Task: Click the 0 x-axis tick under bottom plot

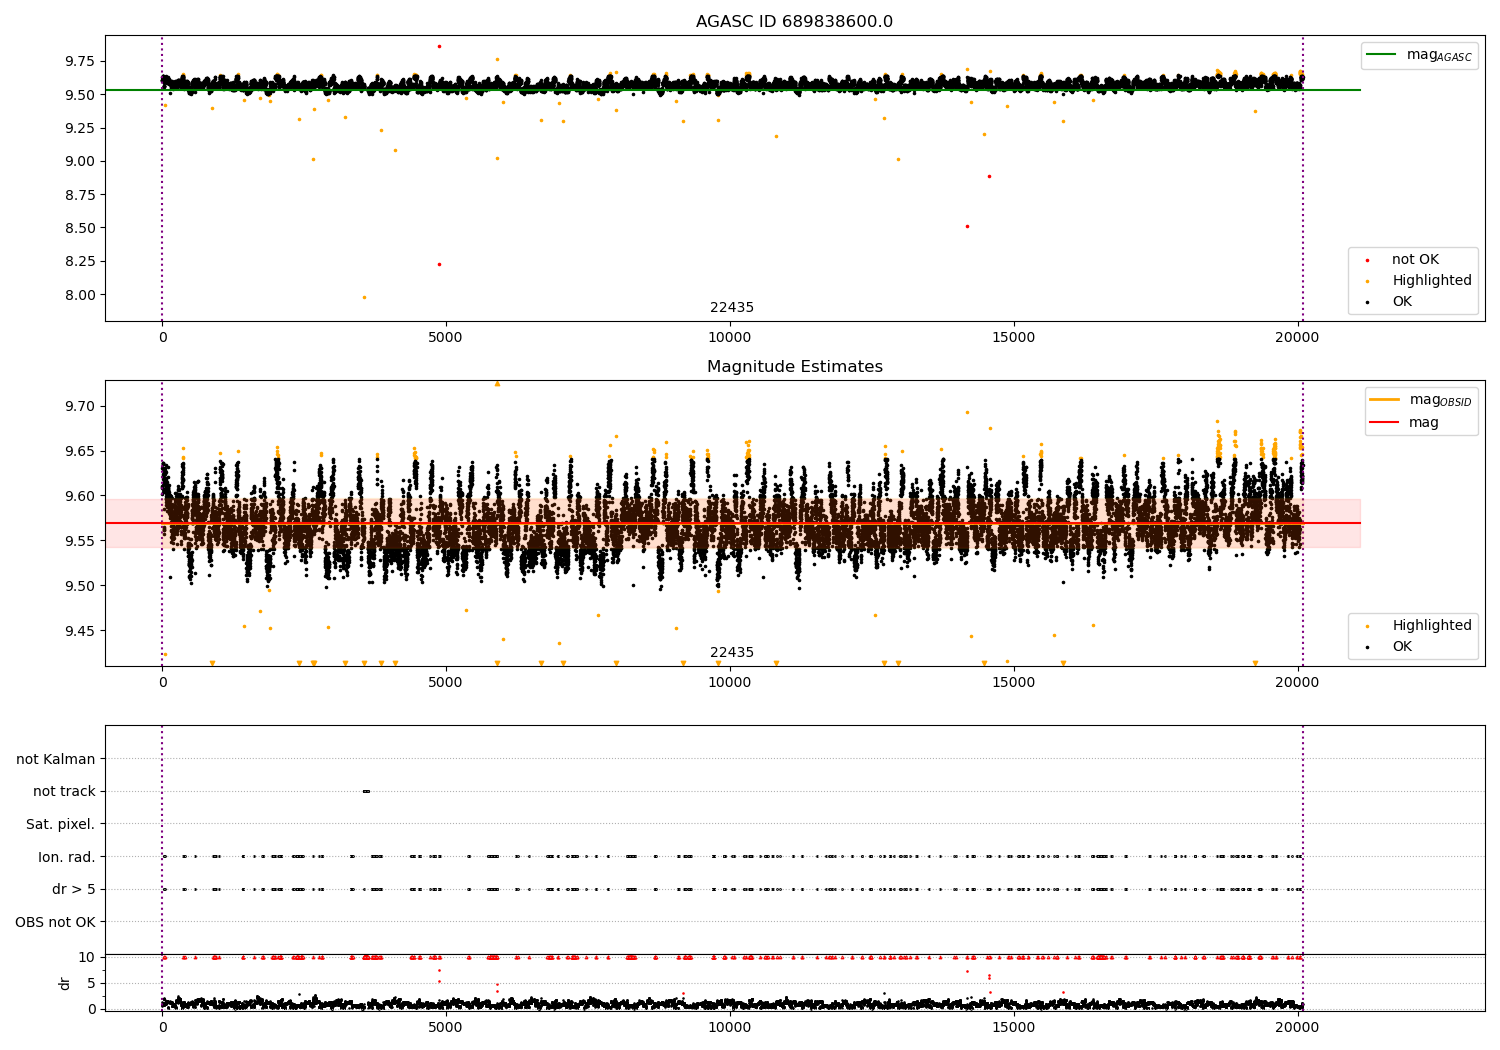Action: tap(162, 1028)
